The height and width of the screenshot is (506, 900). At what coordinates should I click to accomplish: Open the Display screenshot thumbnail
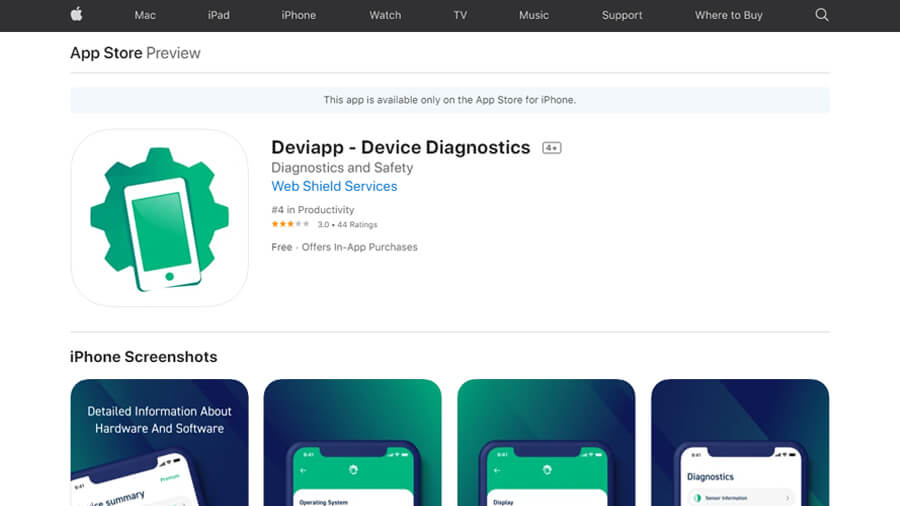point(546,442)
